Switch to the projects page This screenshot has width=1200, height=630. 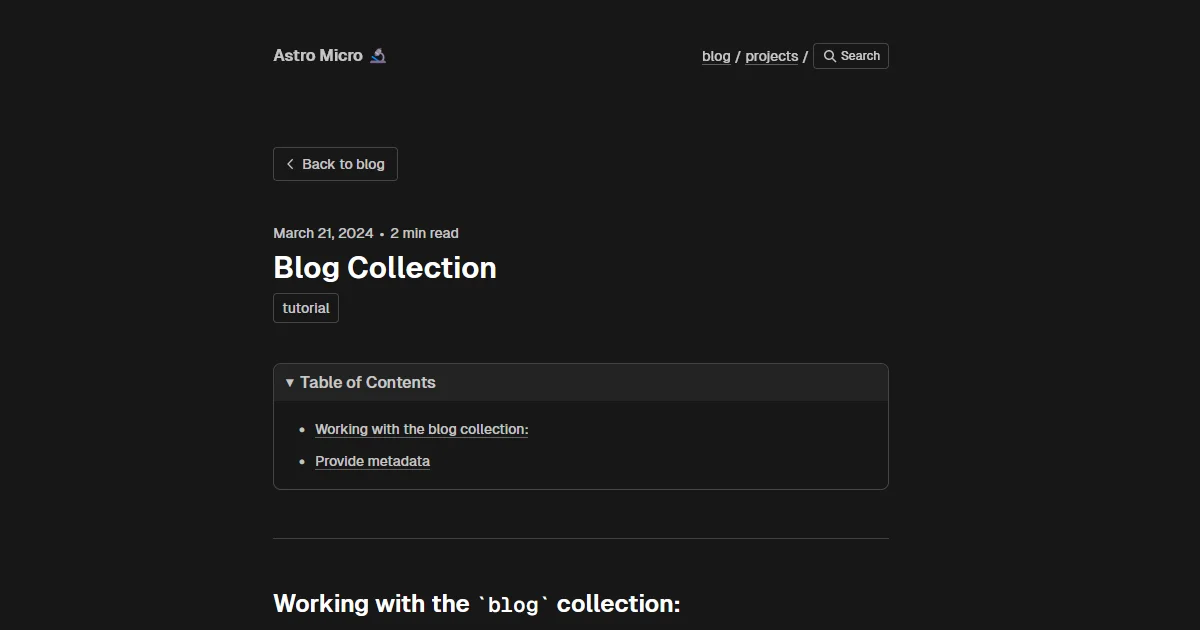coord(771,56)
